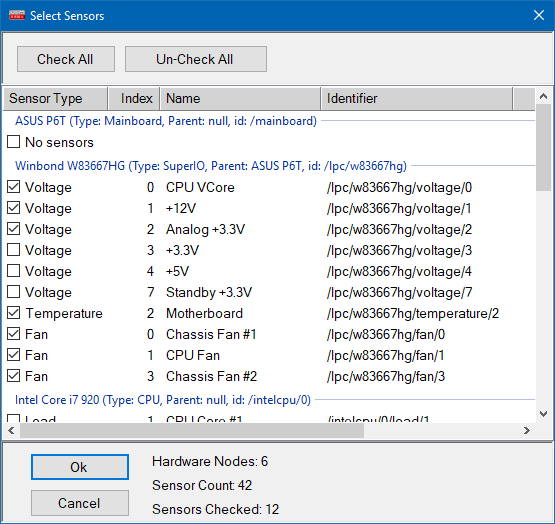The width and height of the screenshot is (555, 524).
Task: Click the Analog +3.3V name cell
Action: (206, 229)
